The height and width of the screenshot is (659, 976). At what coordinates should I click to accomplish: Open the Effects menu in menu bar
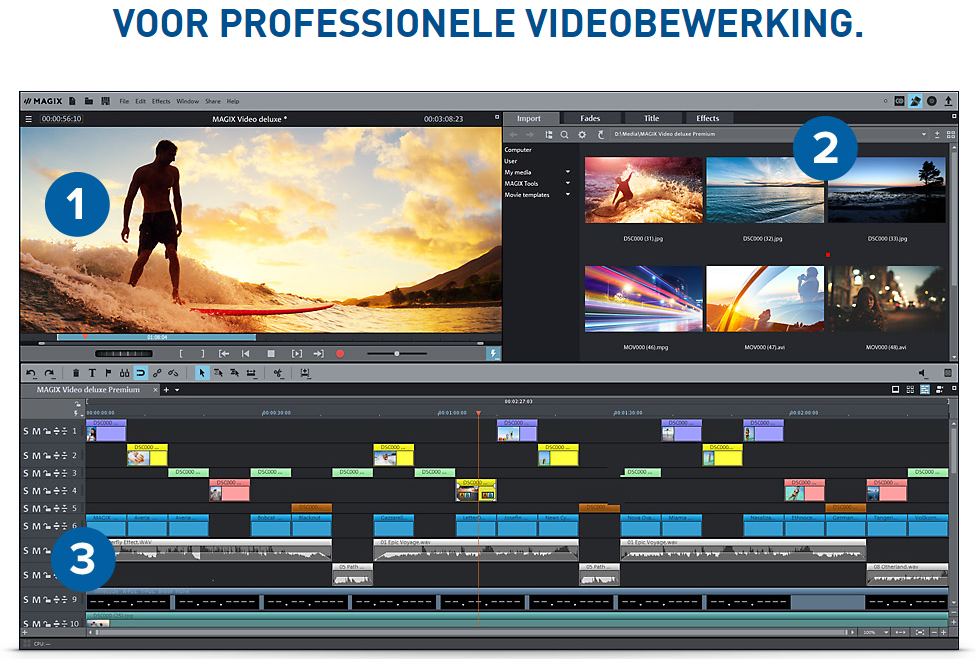[x=161, y=101]
